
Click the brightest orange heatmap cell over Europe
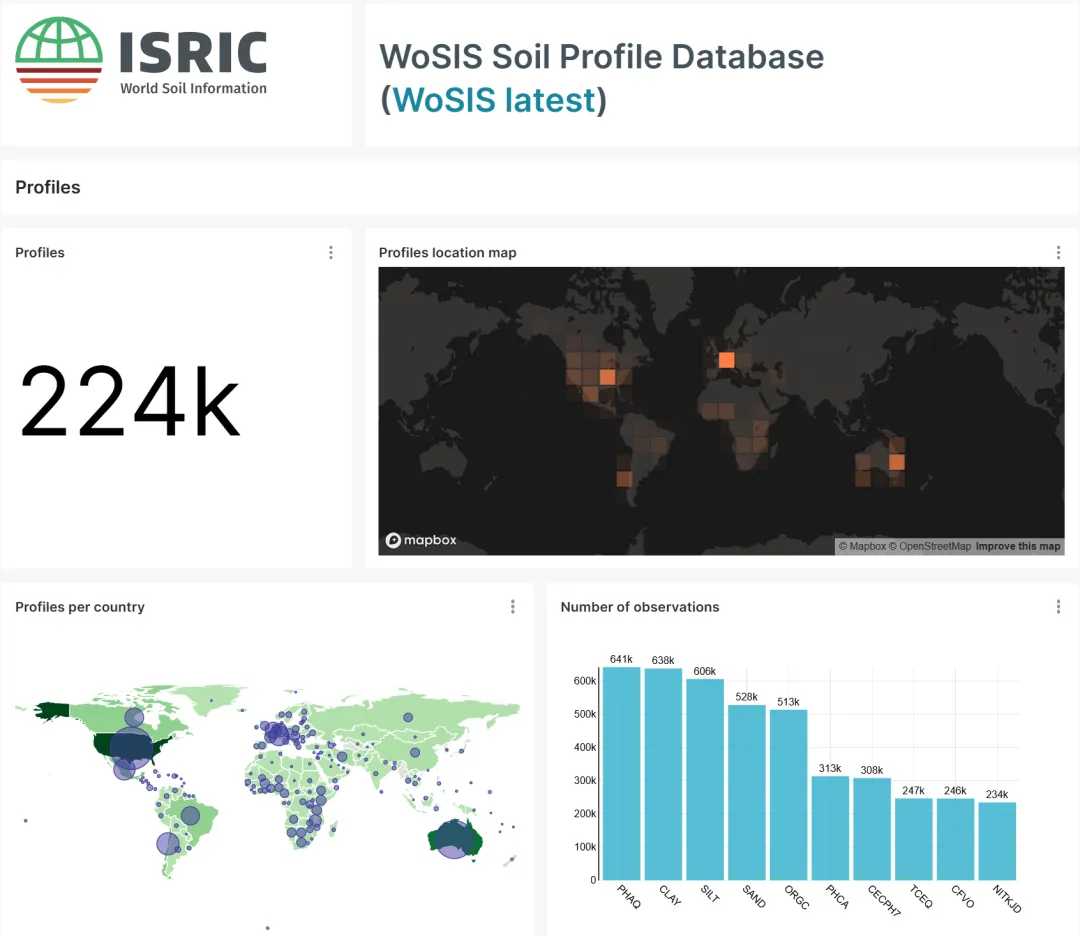click(x=726, y=360)
